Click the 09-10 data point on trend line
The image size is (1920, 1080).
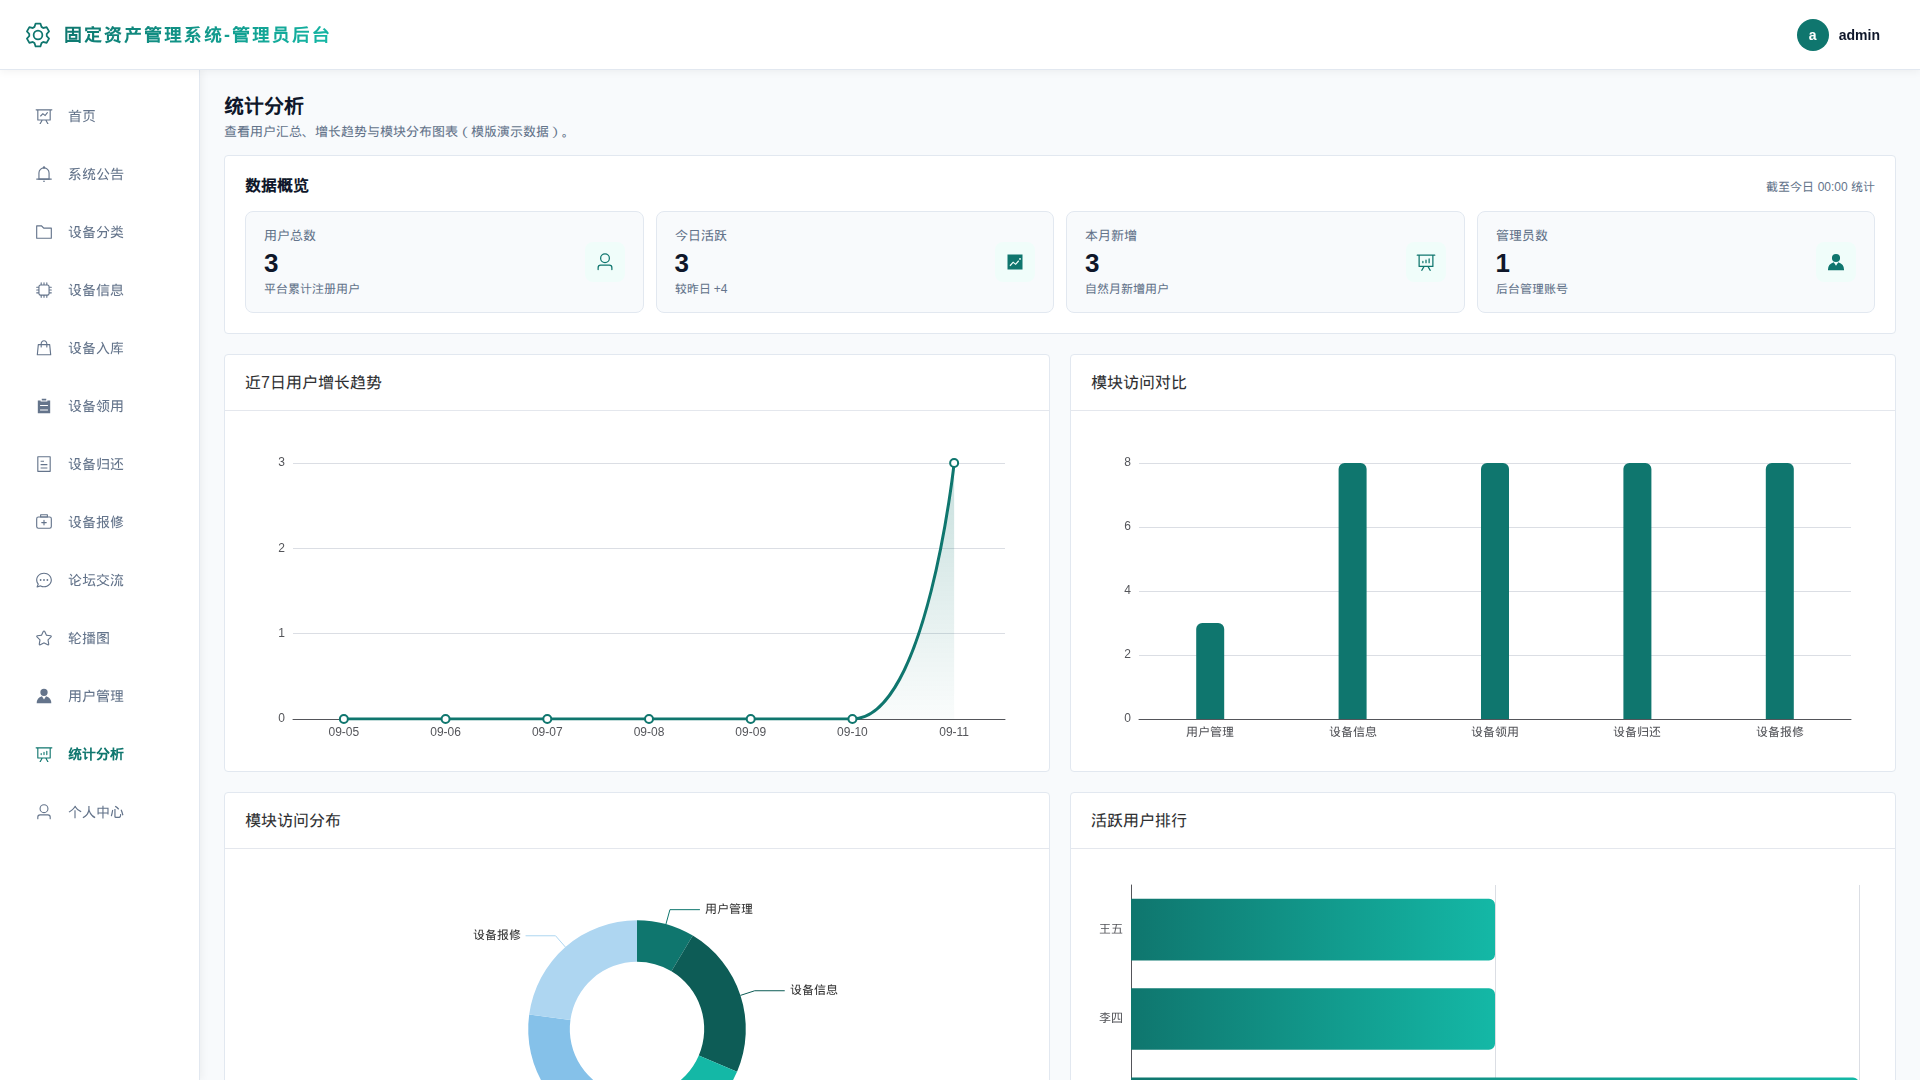click(852, 719)
